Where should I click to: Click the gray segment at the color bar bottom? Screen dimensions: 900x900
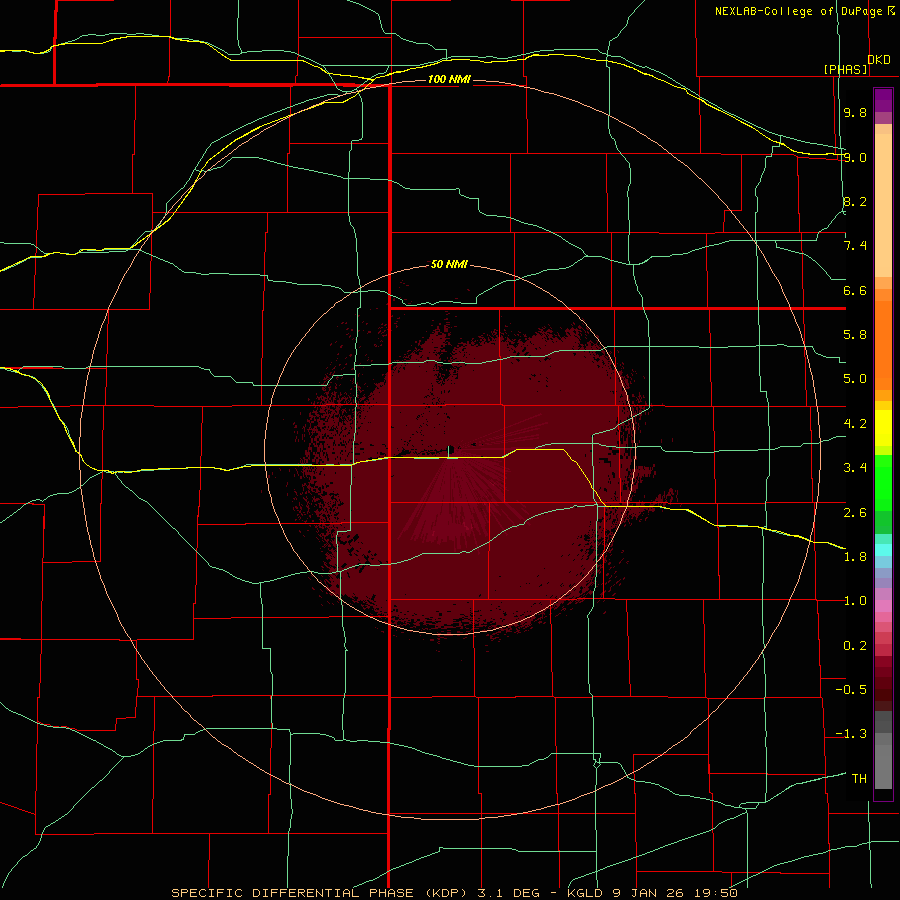tap(883, 766)
